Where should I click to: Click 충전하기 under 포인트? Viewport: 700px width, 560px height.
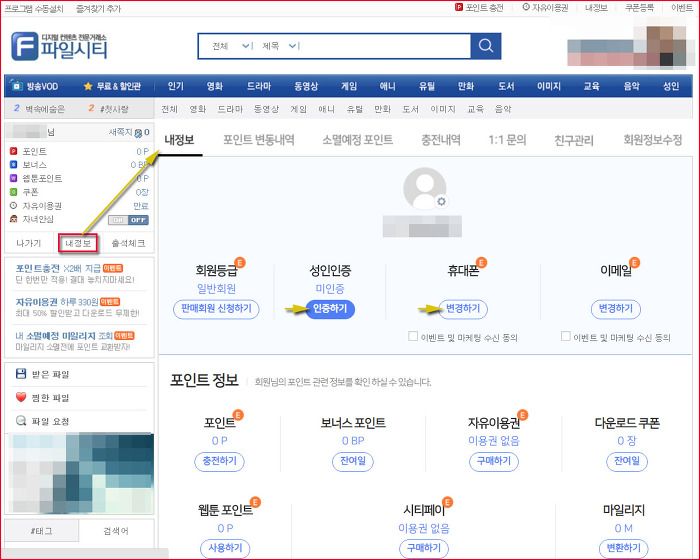click(x=219, y=461)
